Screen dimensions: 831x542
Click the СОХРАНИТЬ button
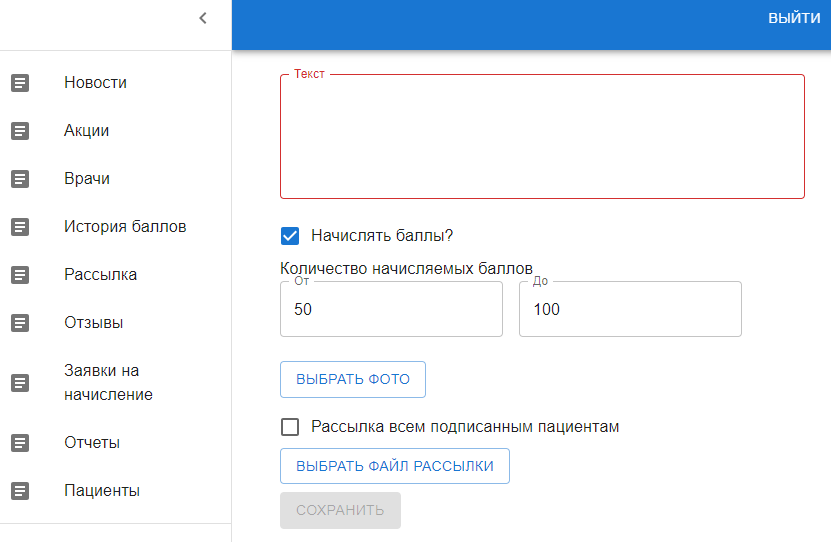pos(340,510)
